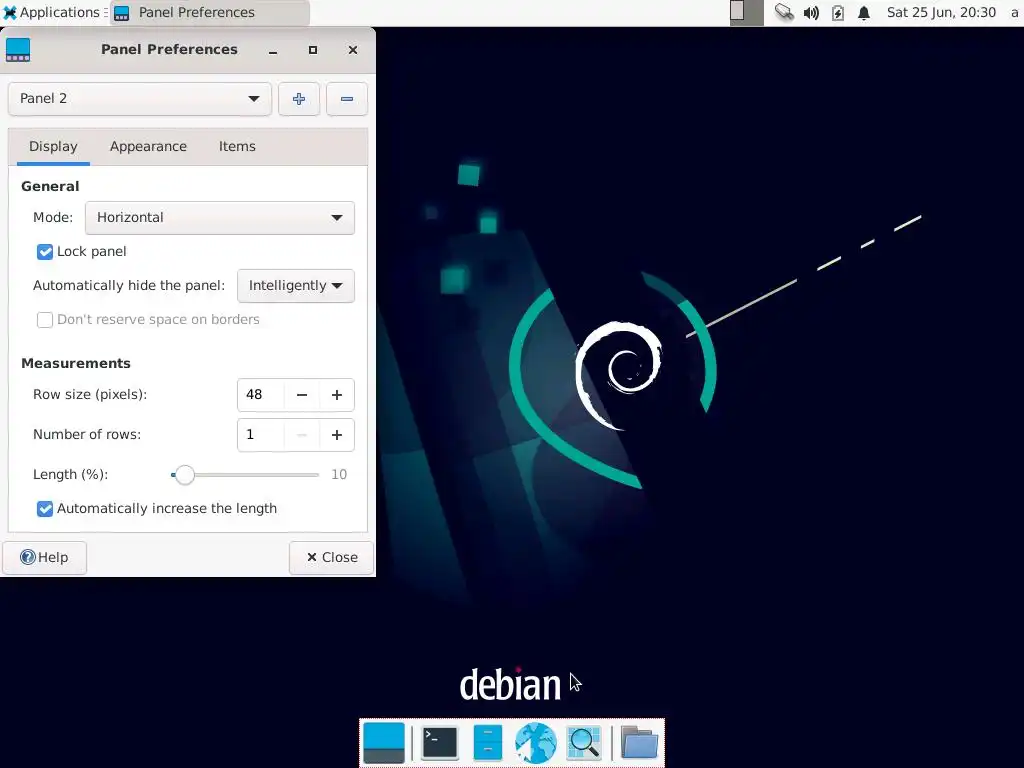This screenshot has height=768, width=1024.
Task: Open the Web Browser globe icon
Action: tap(536, 743)
